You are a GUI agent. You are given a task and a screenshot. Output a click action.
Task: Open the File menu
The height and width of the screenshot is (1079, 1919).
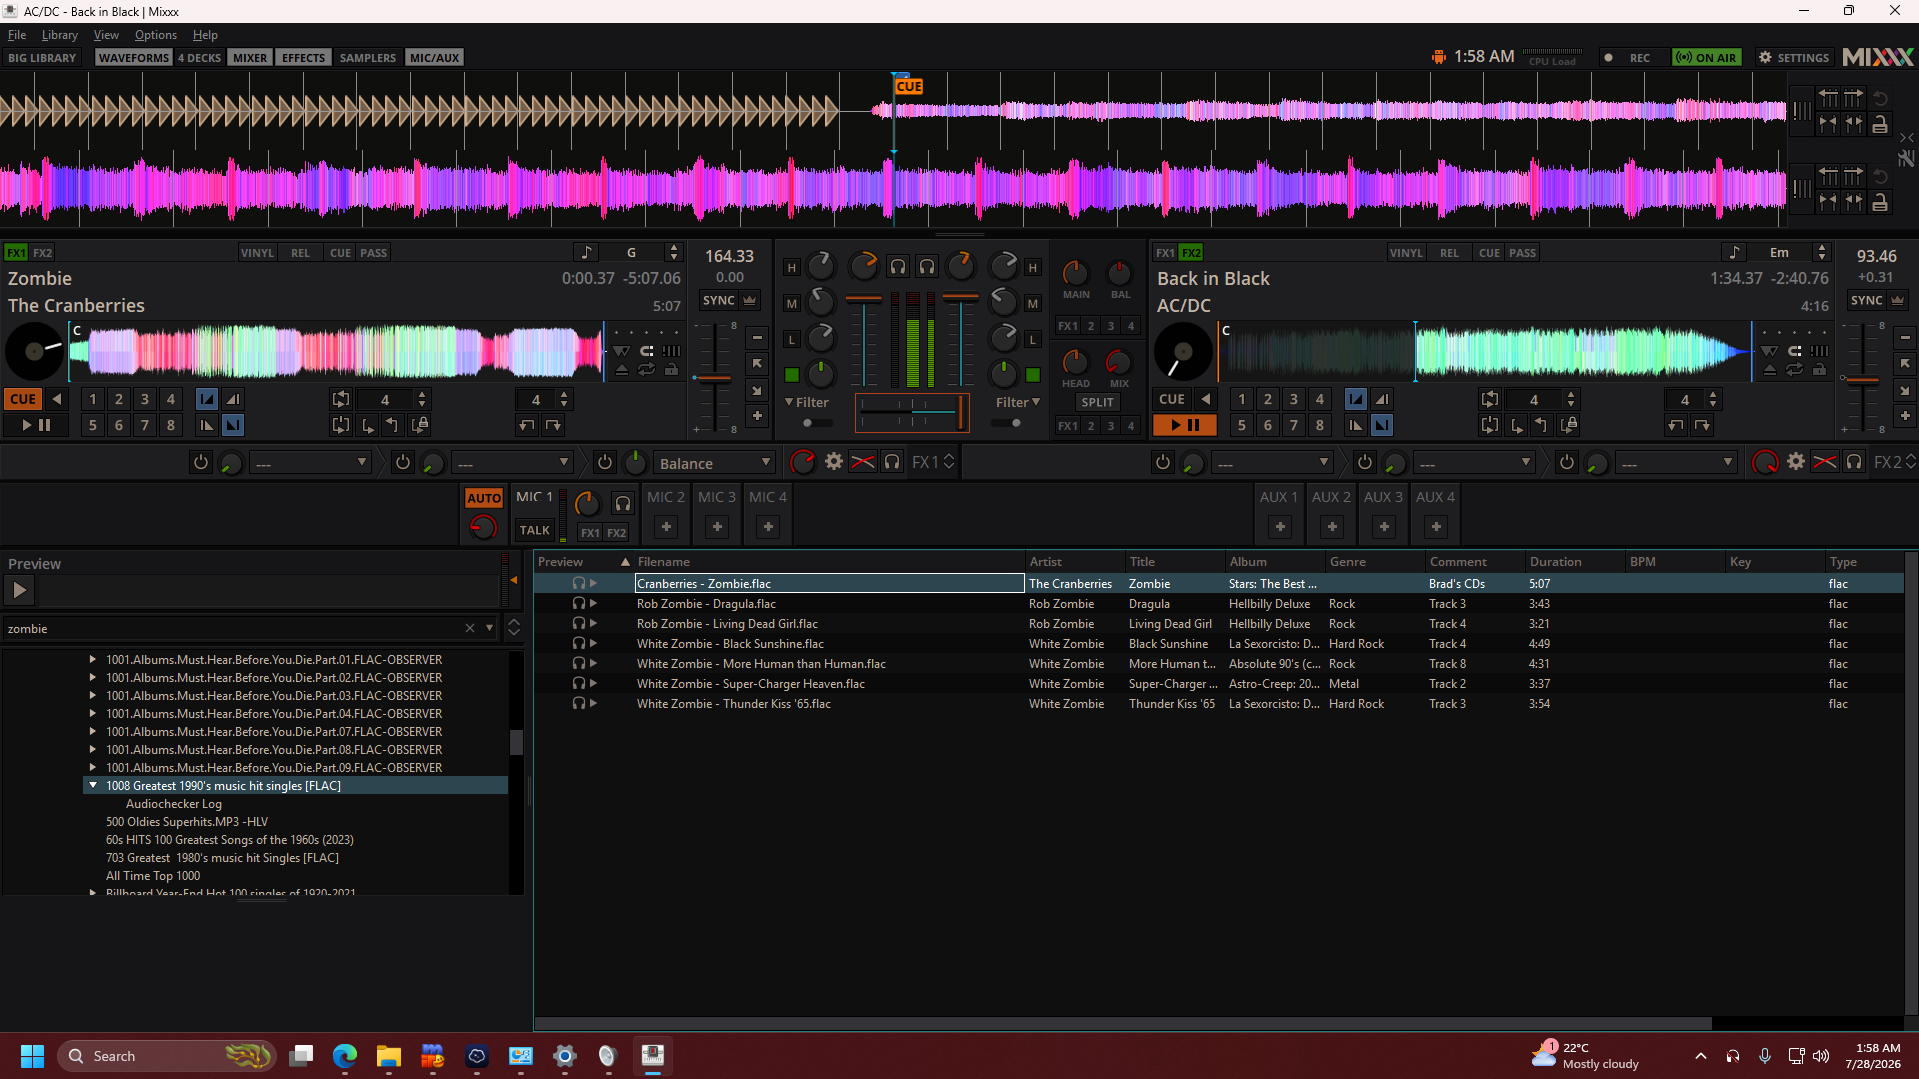click(x=17, y=34)
